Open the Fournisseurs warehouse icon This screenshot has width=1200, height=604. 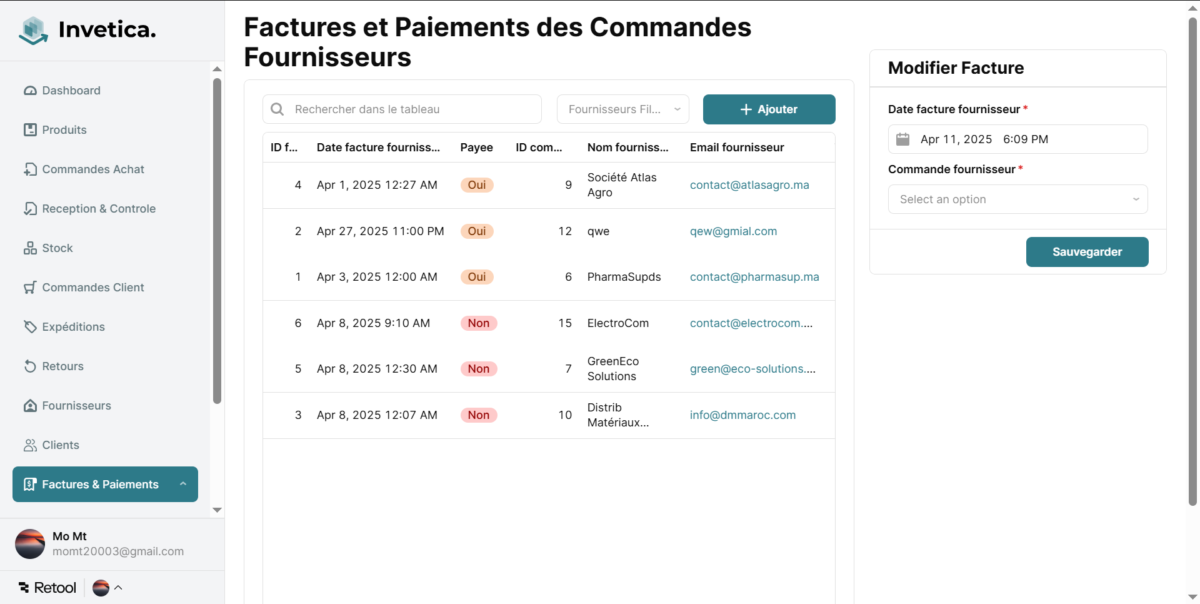(x=30, y=406)
